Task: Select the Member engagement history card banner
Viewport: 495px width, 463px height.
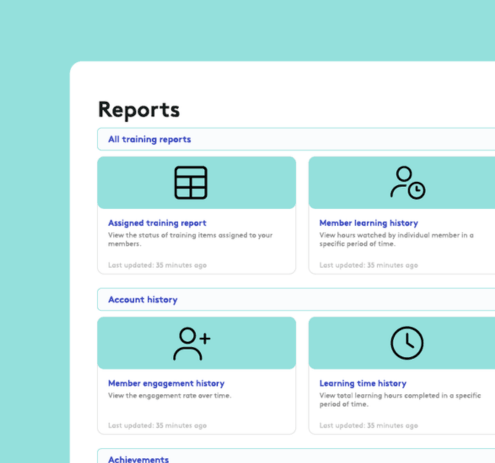Action: (196, 343)
